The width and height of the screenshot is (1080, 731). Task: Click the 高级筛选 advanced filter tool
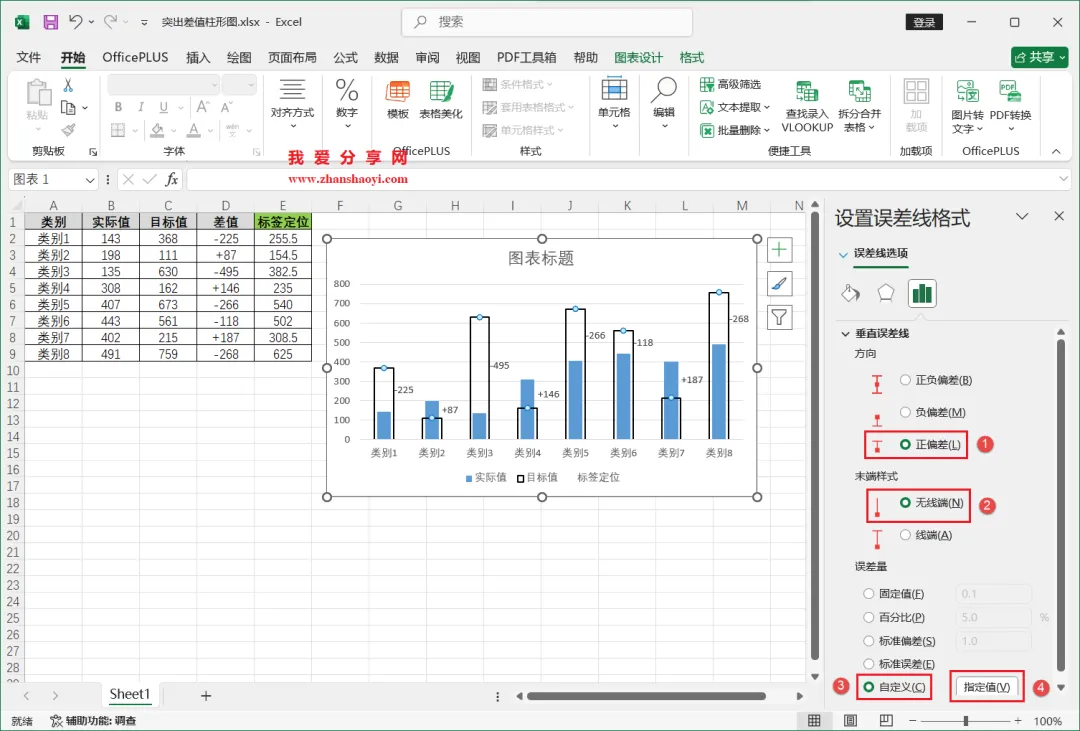(x=730, y=84)
